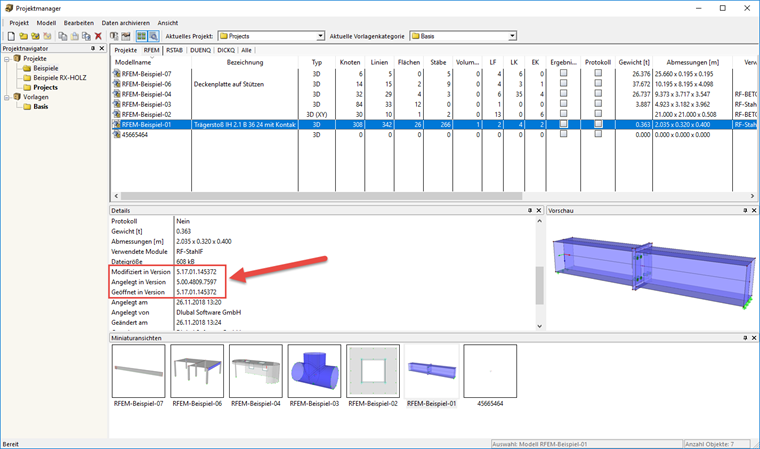Image resolution: width=760 pixels, height=449 pixels.
Task: Toggle Protokoll checkbox for 45665464 row
Action: point(598,134)
